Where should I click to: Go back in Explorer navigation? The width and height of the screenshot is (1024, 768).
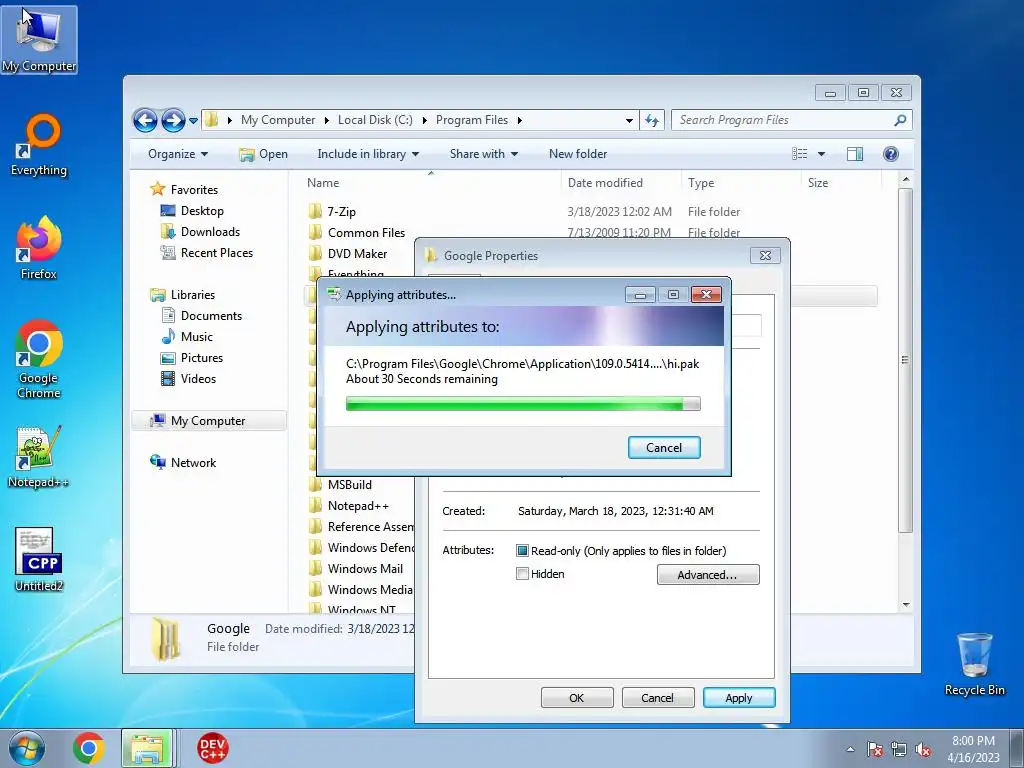pyautogui.click(x=145, y=120)
